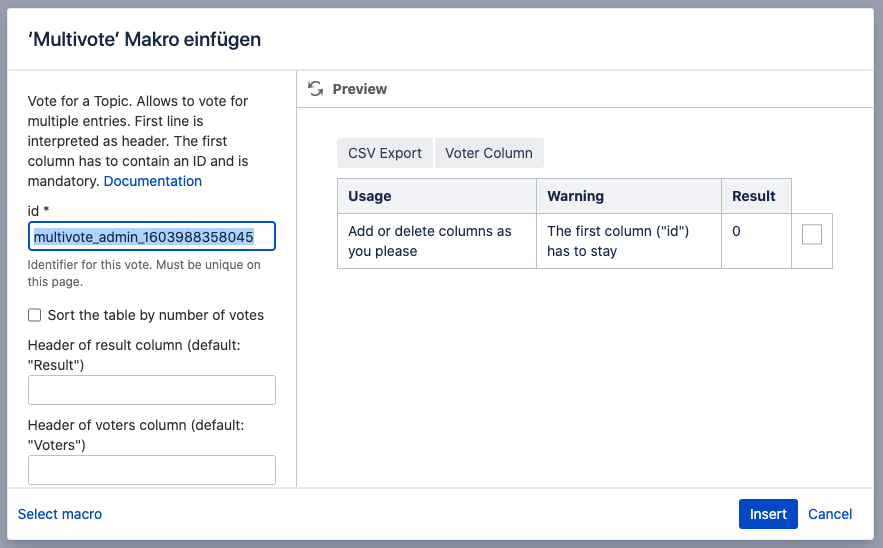Tick the vote checkbox in the table row

pyautogui.click(x=811, y=234)
